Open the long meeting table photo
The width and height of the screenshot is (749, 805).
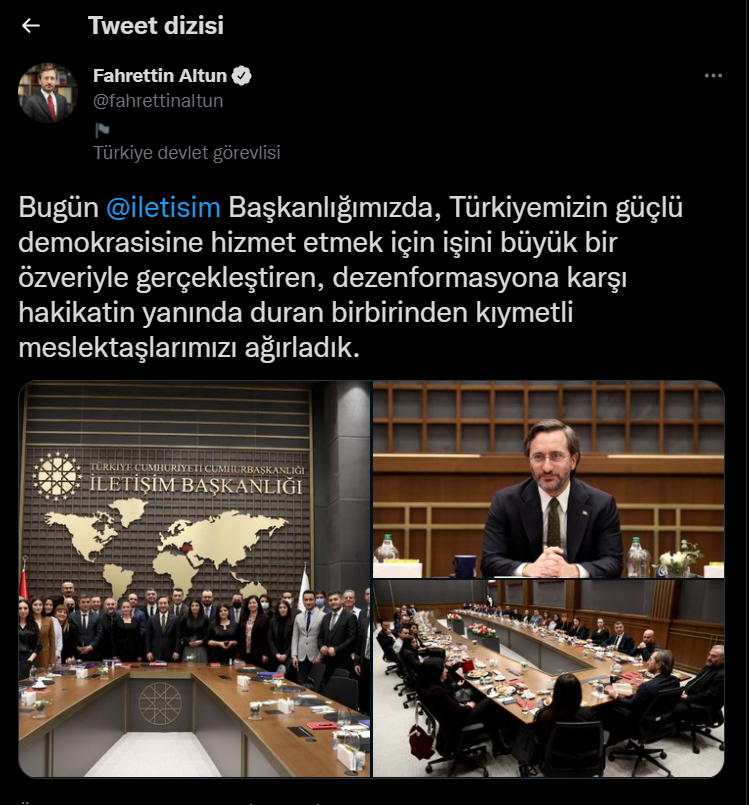tap(548, 678)
